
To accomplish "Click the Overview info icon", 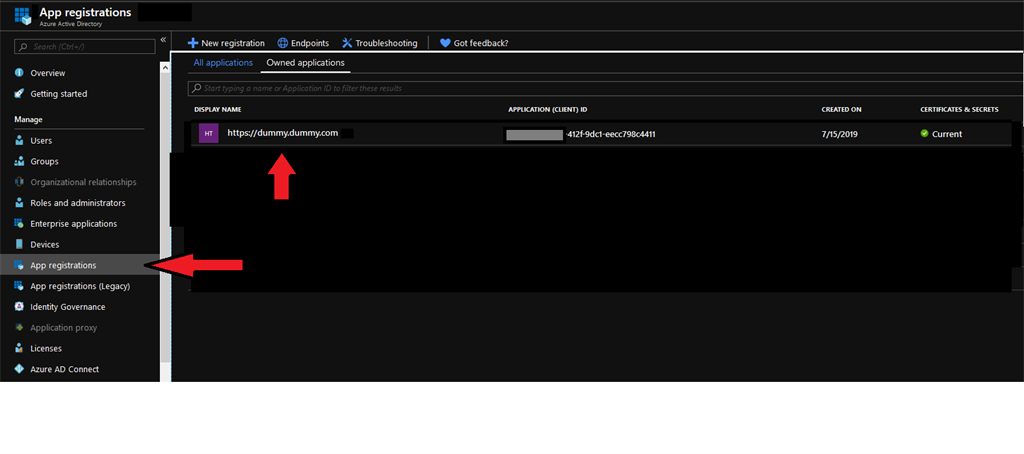I will (19, 73).
